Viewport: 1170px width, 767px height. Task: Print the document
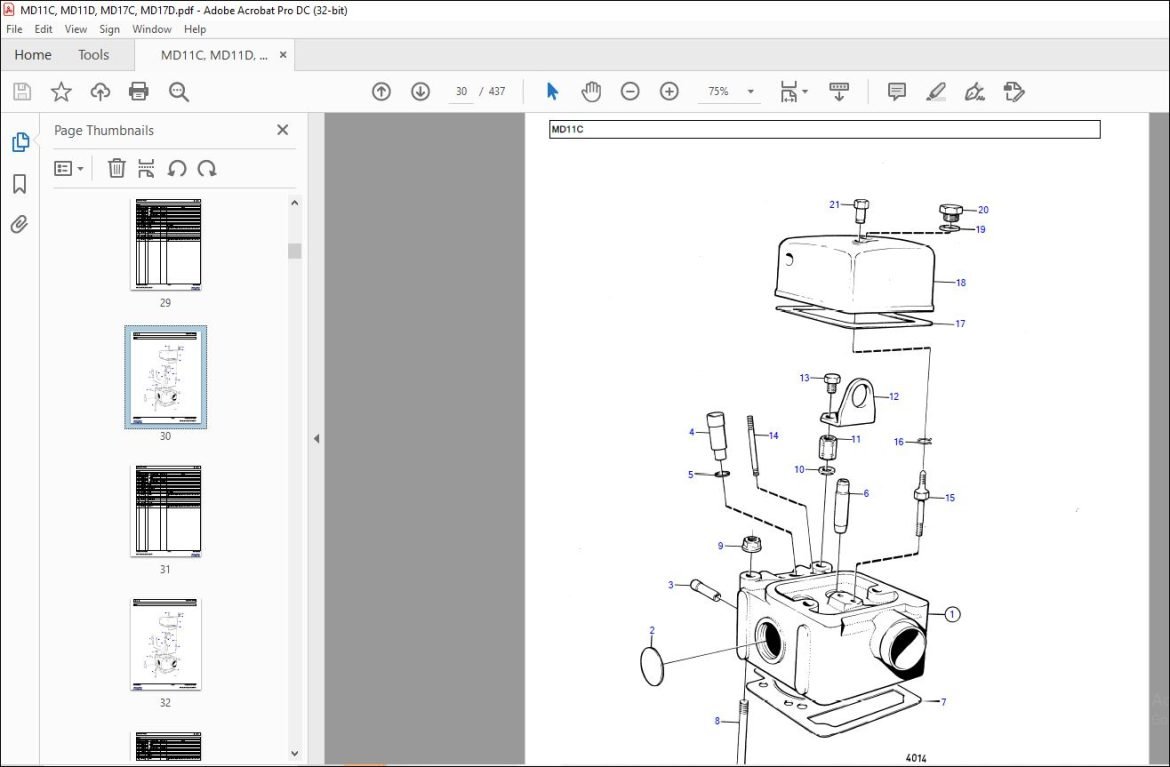click(139, 92)
